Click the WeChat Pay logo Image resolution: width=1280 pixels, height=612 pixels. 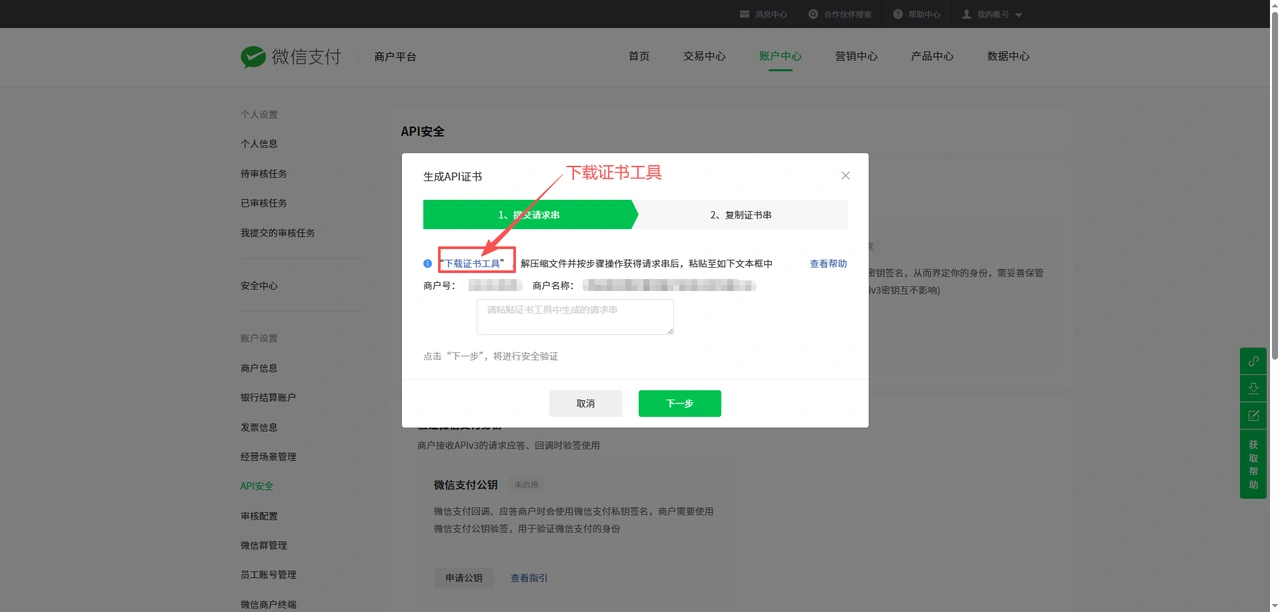(x=291, y=56)
